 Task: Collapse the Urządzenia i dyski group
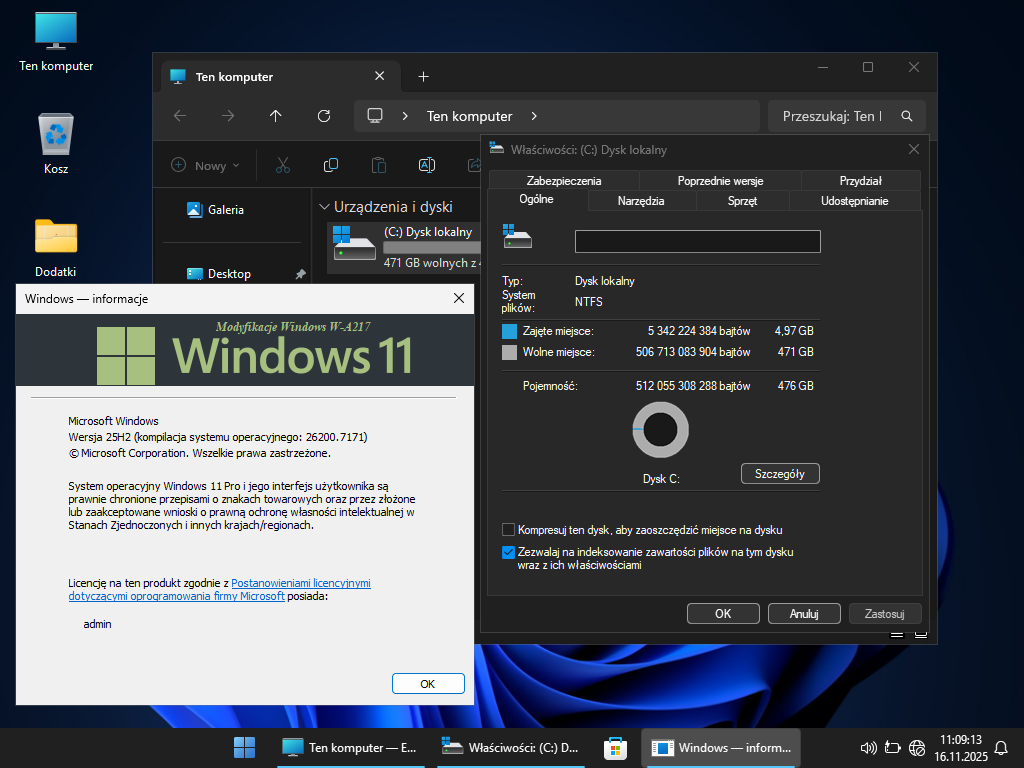[x=324, y=207]
